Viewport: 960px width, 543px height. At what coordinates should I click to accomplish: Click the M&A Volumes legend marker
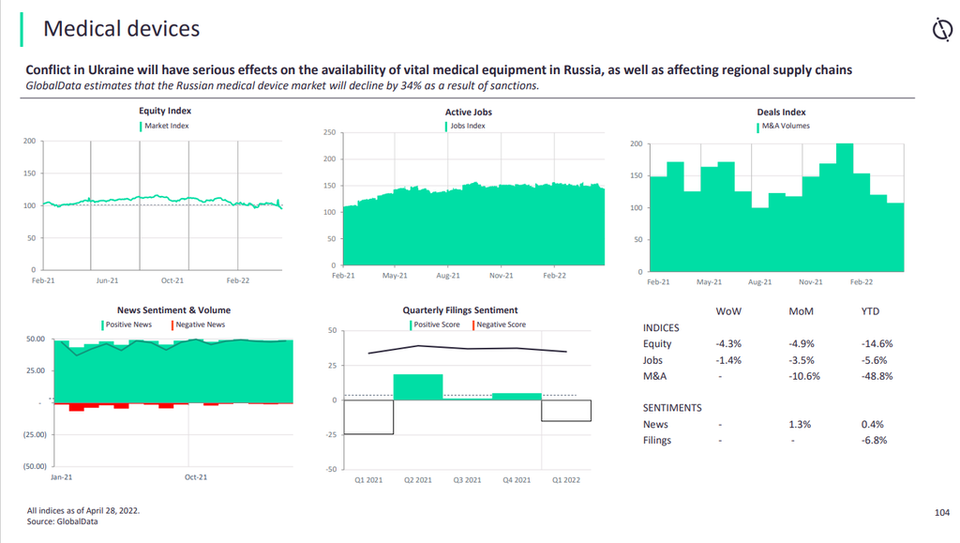[759, 126]
